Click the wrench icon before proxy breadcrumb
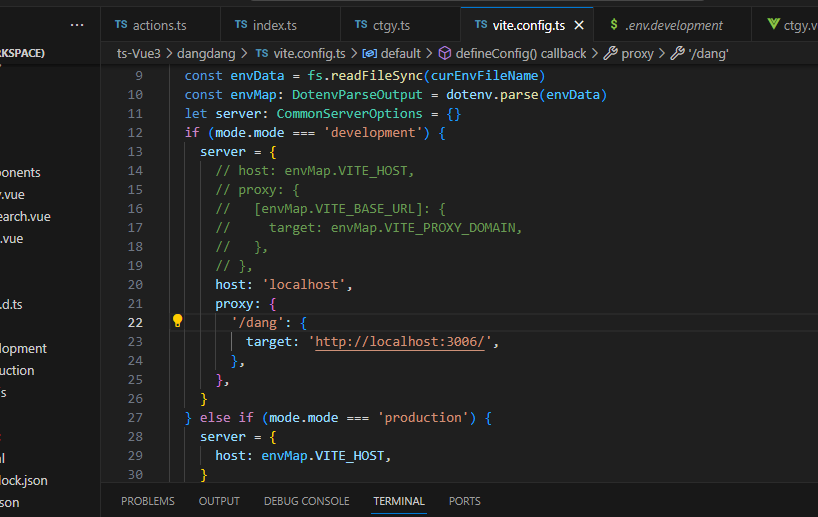Image resolution: width=818 pixels, height=517 pixels. [x=610, y=53]
